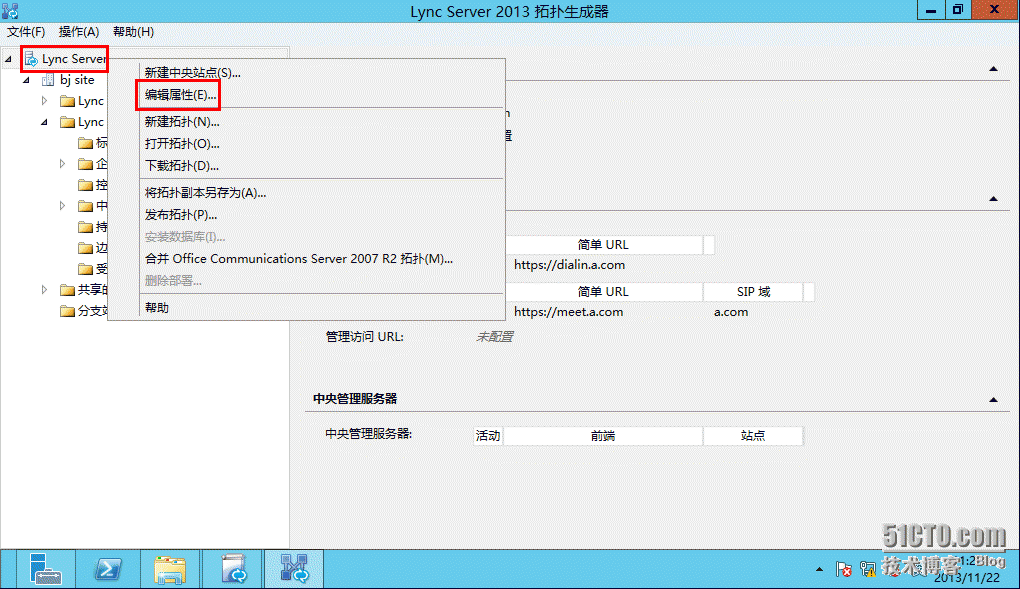Click the 前端 column header
The width and height of the screenshot is (1020, 589).
[603, 435]
